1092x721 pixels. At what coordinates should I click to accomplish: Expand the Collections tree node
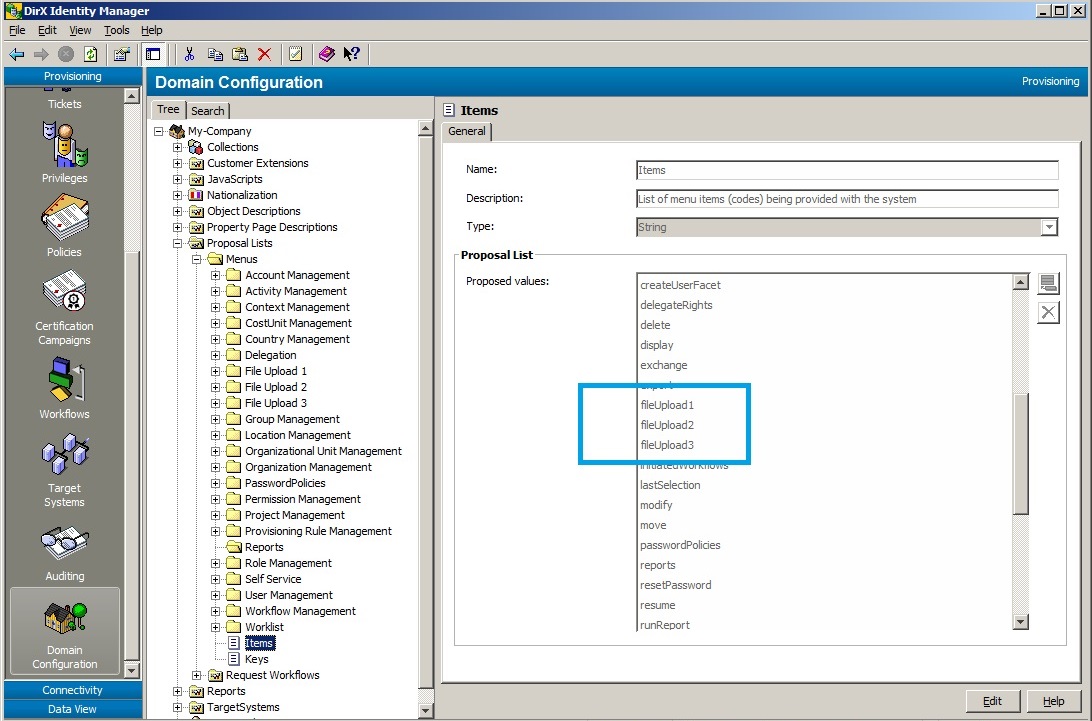(x=178, y=147)
